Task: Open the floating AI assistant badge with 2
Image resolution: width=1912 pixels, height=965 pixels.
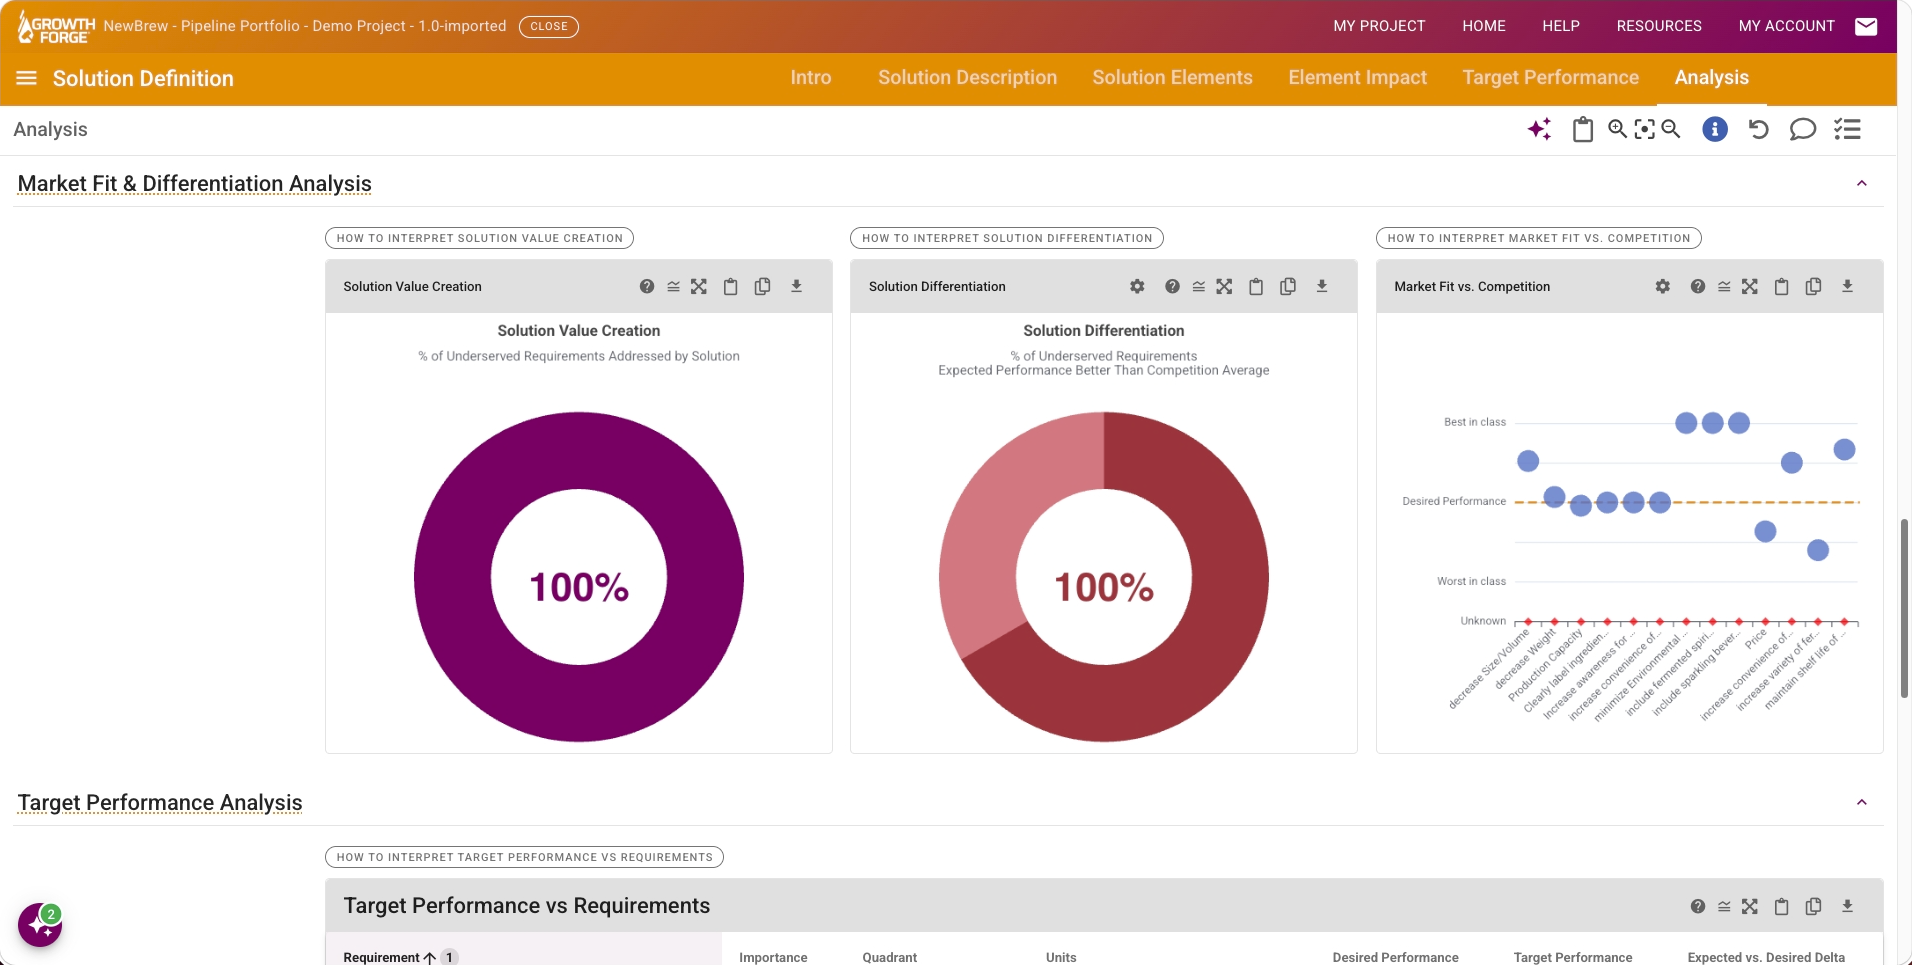Action: 40,925
